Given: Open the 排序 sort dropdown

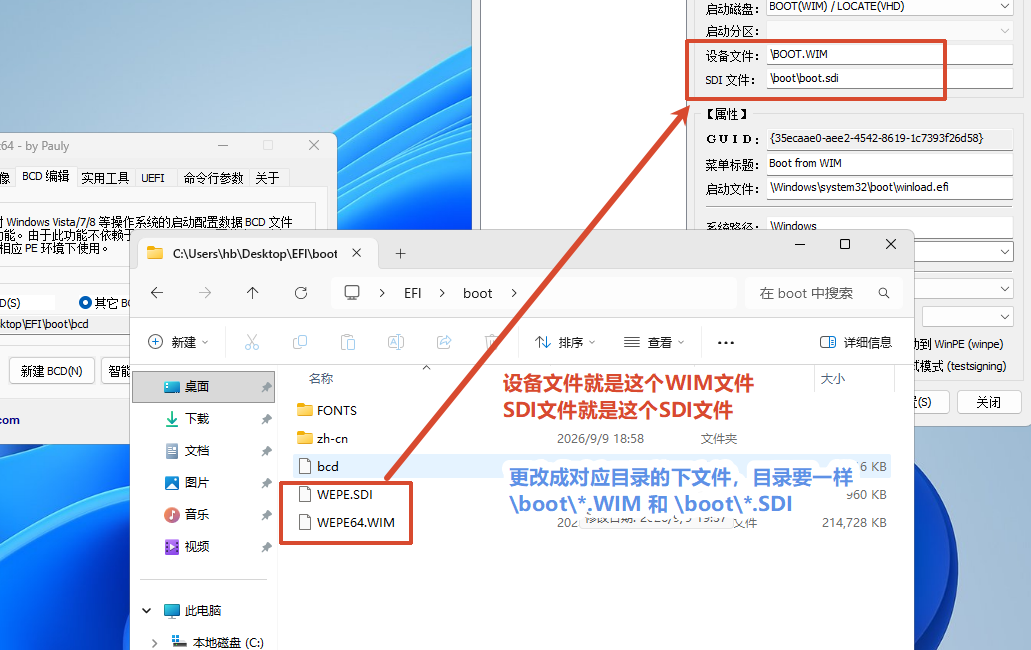Looking at the screenshot, I should pyautogui.click(x=565, y=342).
